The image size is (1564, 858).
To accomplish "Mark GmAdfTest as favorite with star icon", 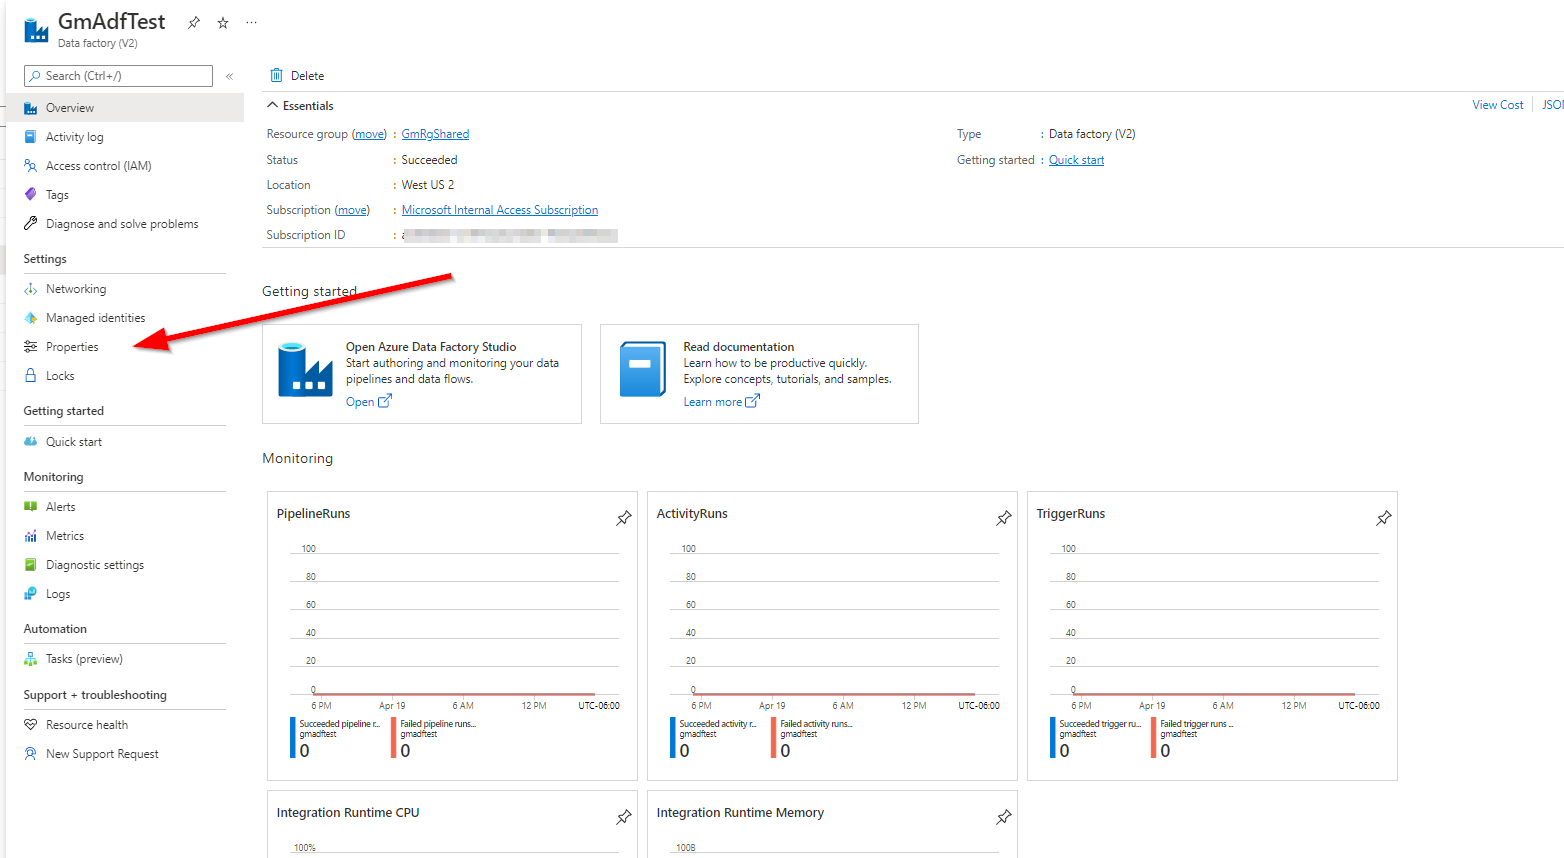I will [x=223, y=22].
